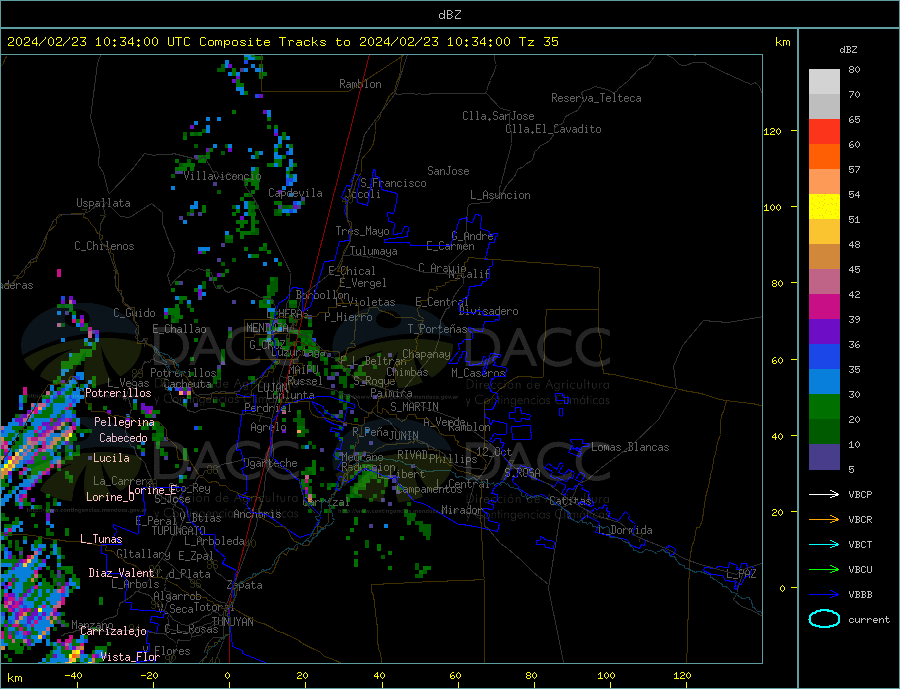Click the 'Diaz_Valent' map label
This screenshot has width=900, height=689.
coord(121,573)
